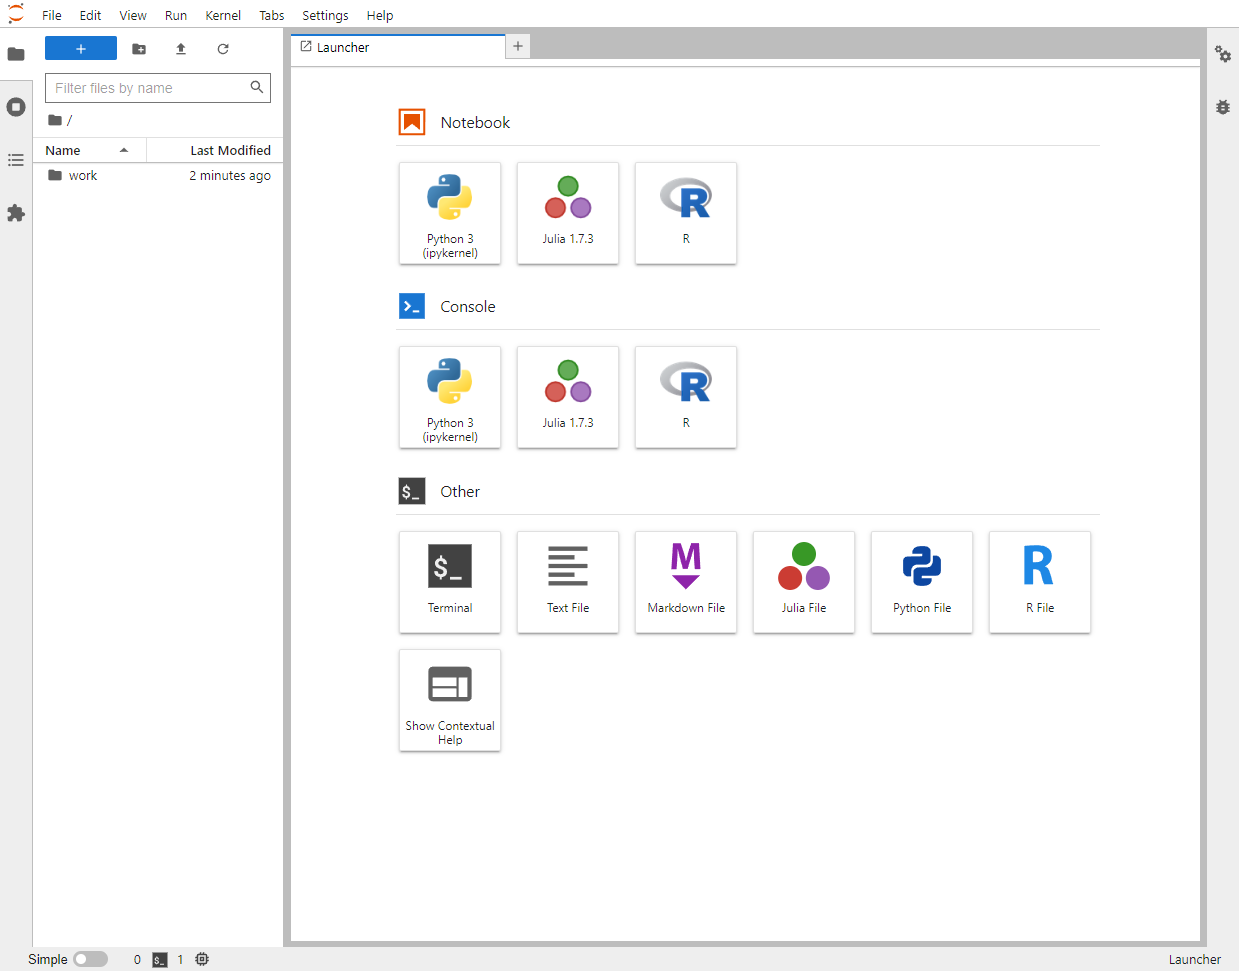
Task: Open the Table of Contents sidebar panel
Action: click(16, 160)
